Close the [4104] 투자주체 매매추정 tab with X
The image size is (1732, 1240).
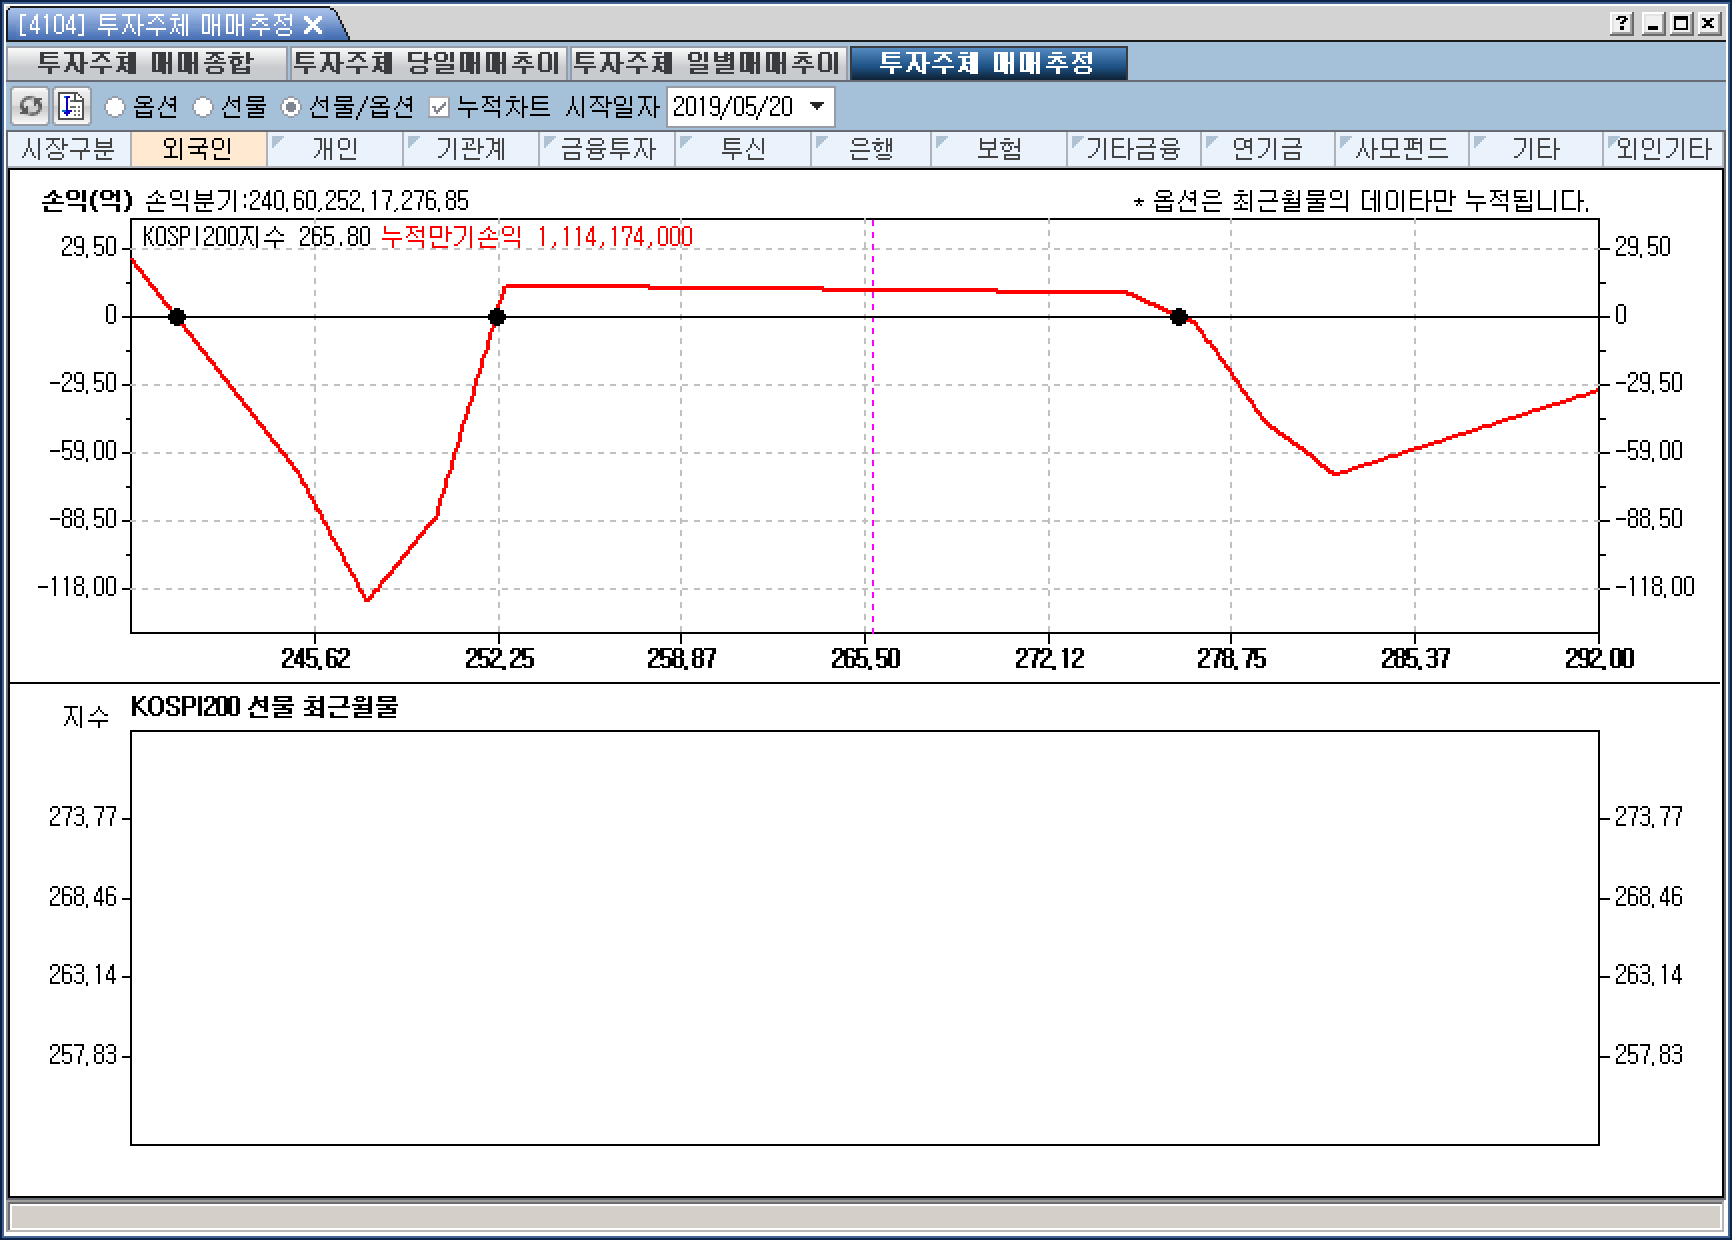point(313,25)
